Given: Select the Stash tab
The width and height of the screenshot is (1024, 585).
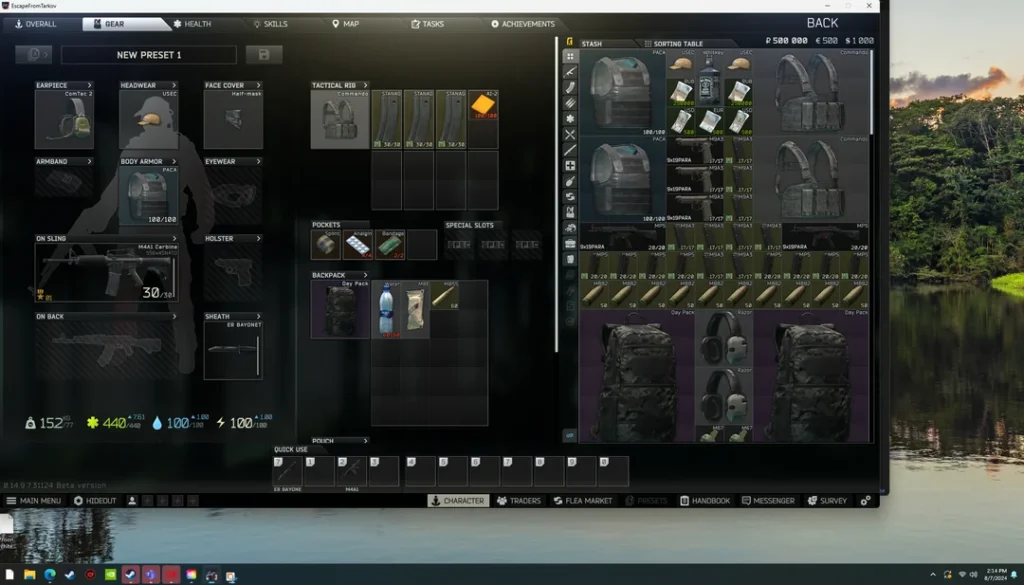Looking at the screenshot, I should (x=592, y=44).
